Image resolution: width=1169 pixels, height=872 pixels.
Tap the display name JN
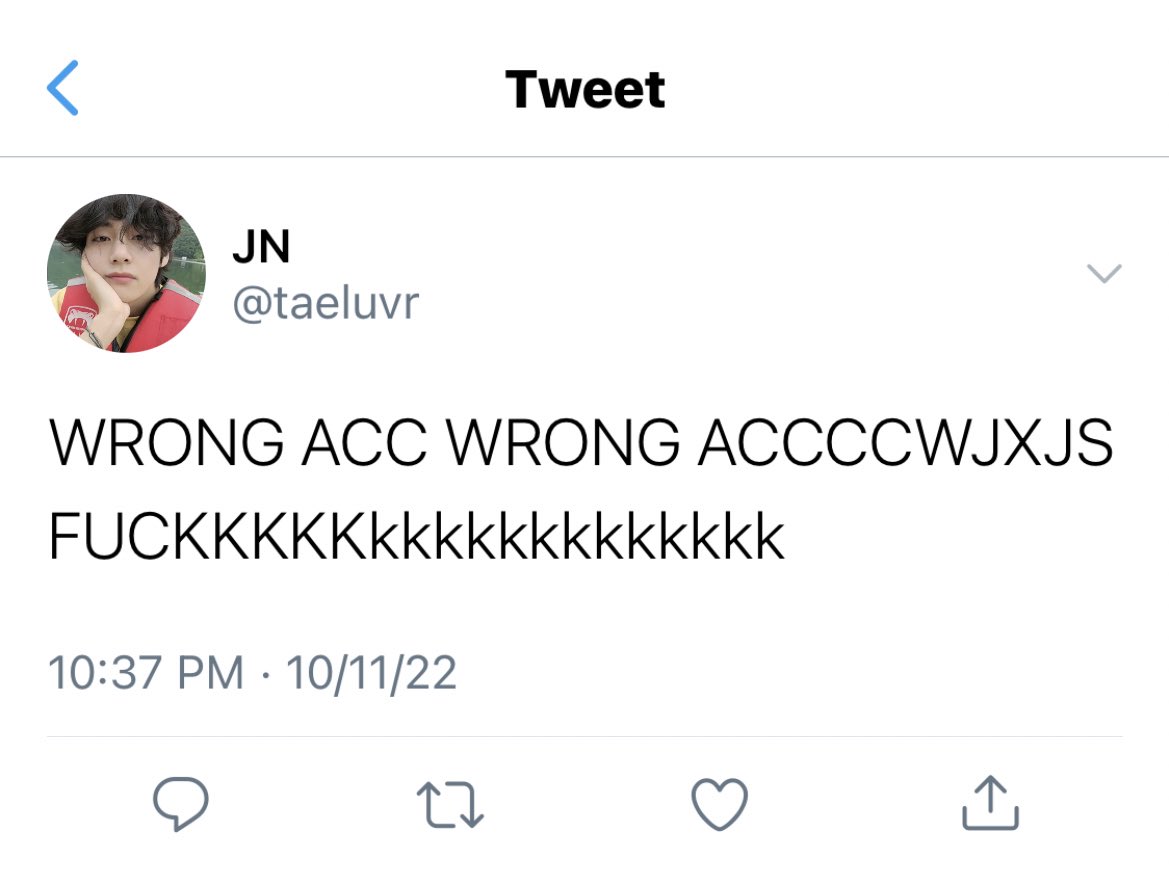[x=261, y=247]
